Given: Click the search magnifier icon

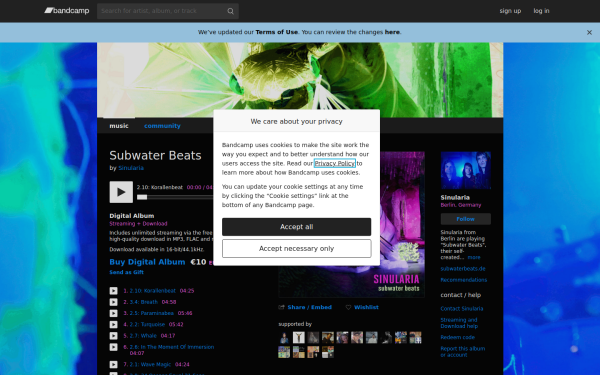Looking at the screenshot, I should (x=230, y=11).
